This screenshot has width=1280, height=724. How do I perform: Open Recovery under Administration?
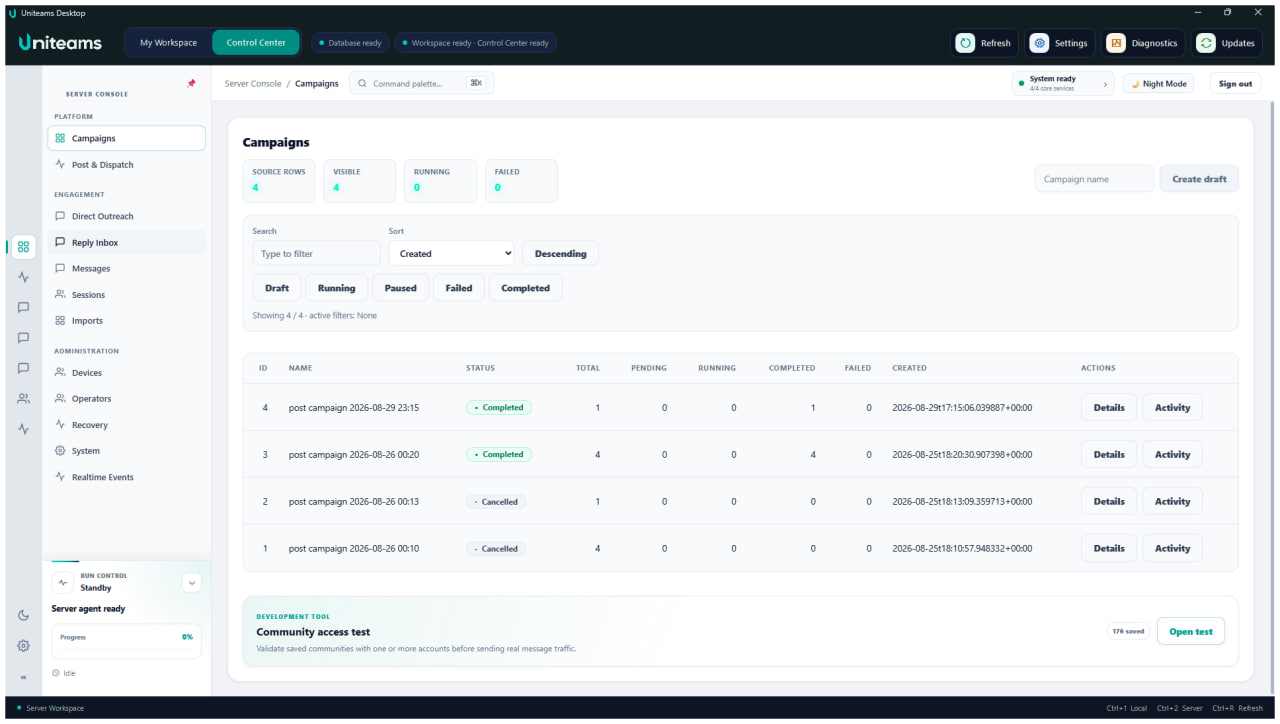click(126, 425)
